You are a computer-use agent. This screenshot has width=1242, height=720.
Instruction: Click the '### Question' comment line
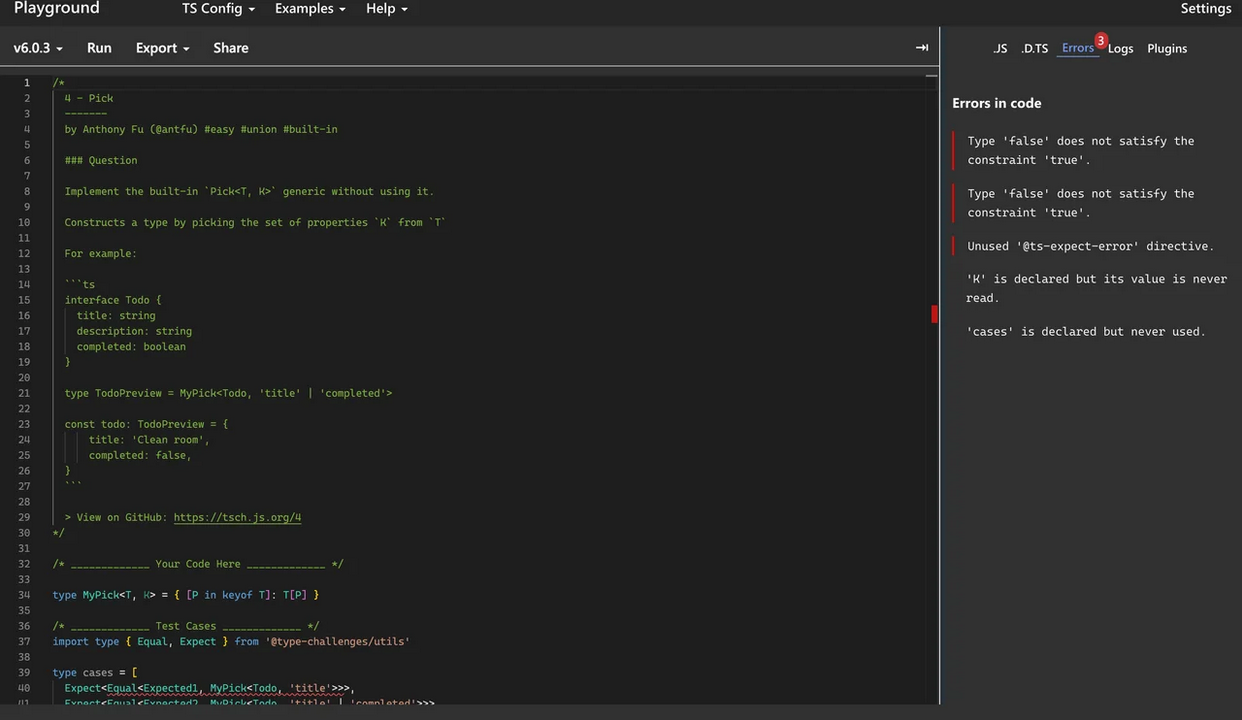click(x=101, y=160)
